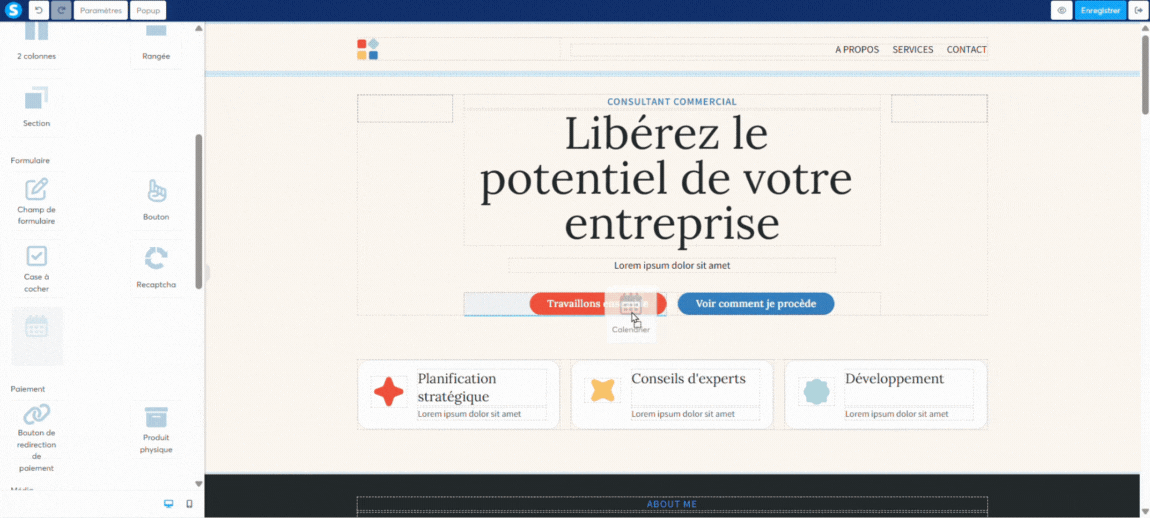Select the 2 colonnes element
This screenshot has height=518, width=1150.
tap(37, 43)
